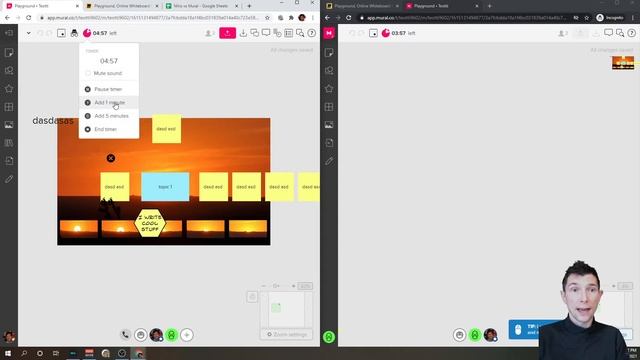Click the pink timer icon in left window
Viewport: 640px width, 360px height.
point(87,33)
